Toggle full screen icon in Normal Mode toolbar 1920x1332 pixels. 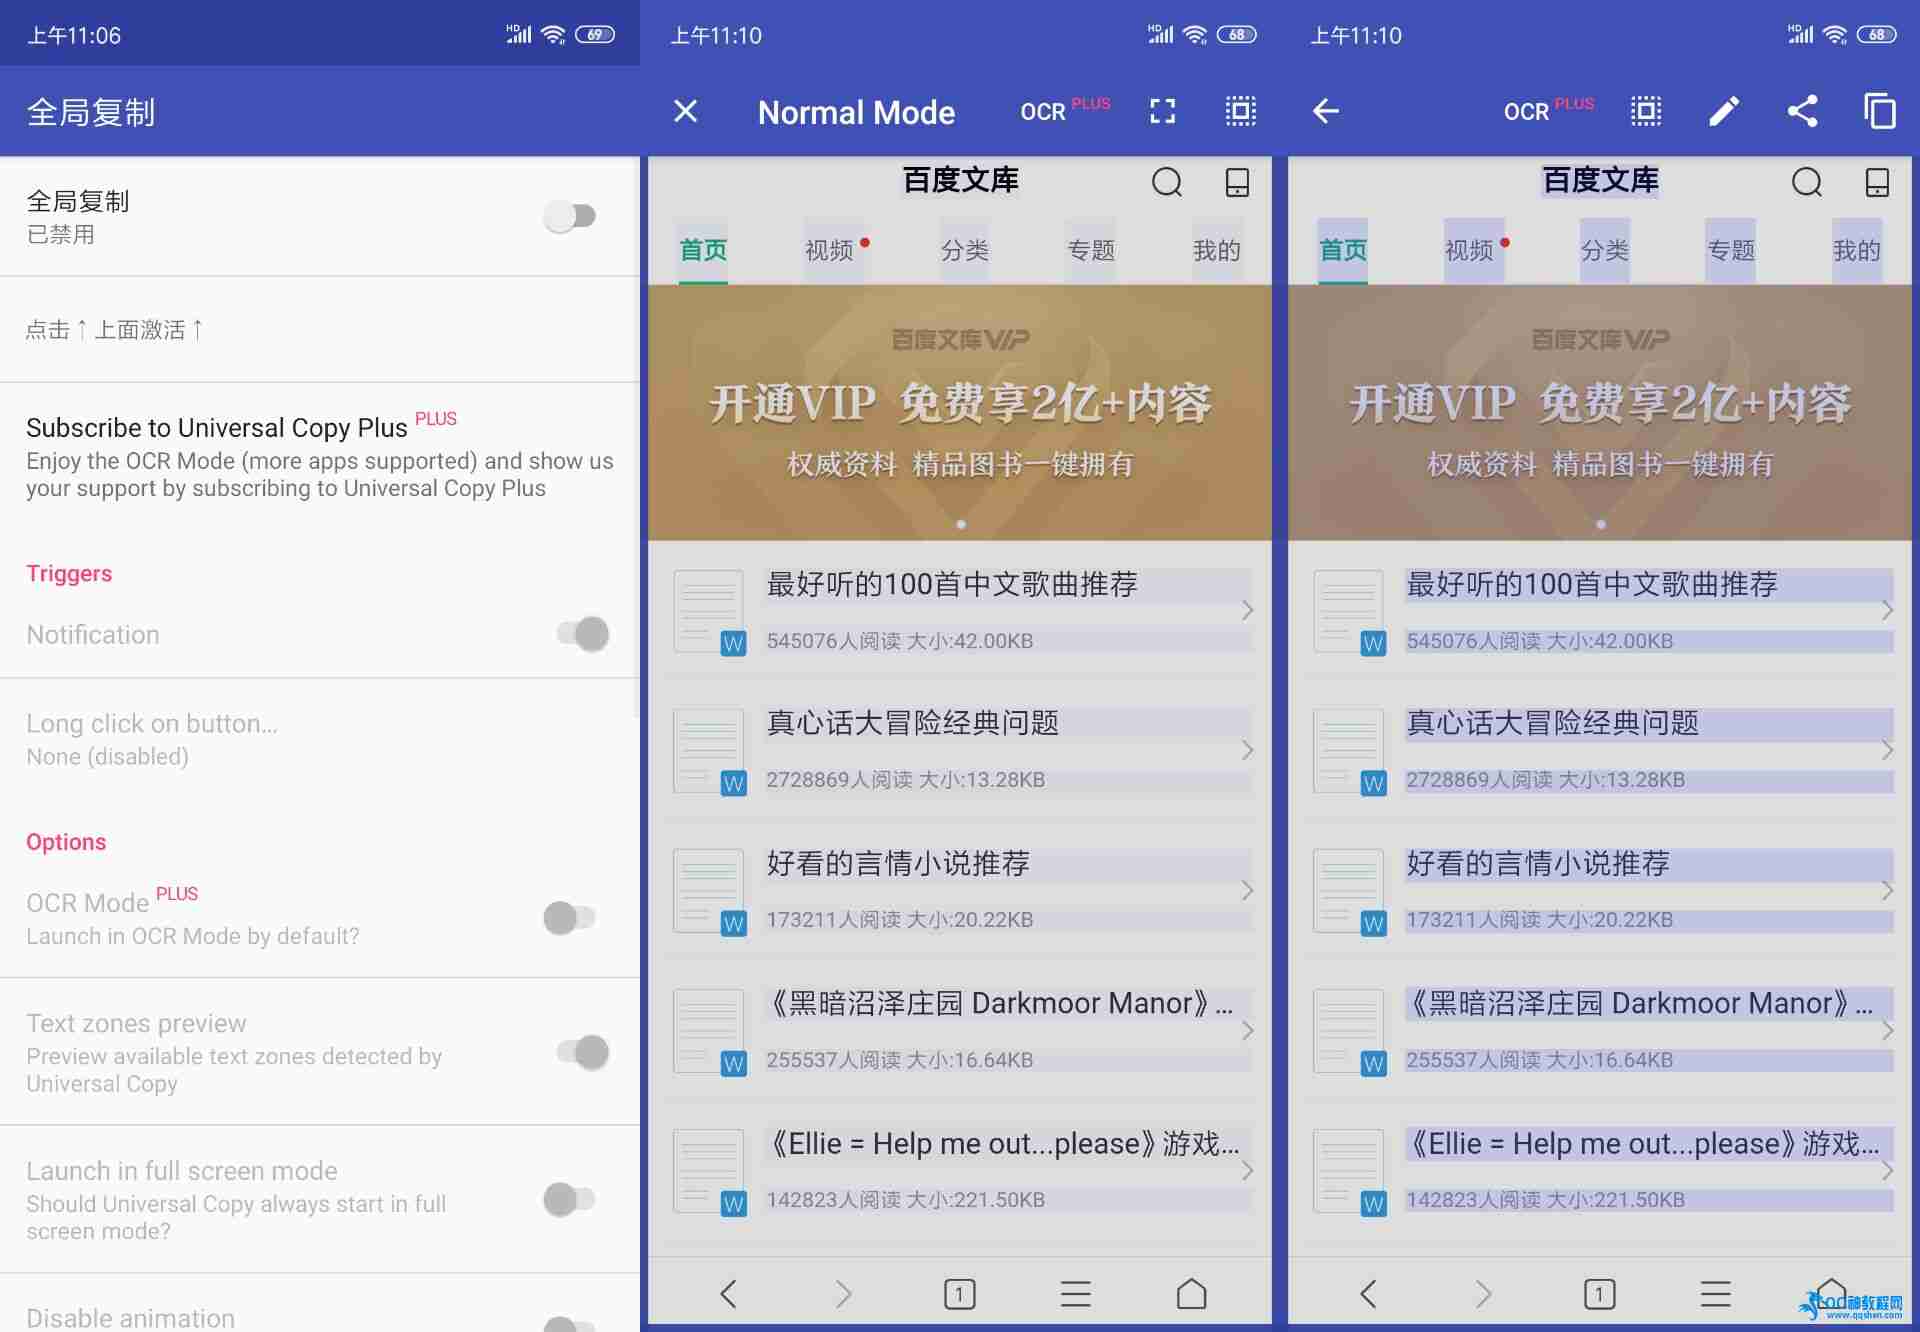pos(1162,111)
